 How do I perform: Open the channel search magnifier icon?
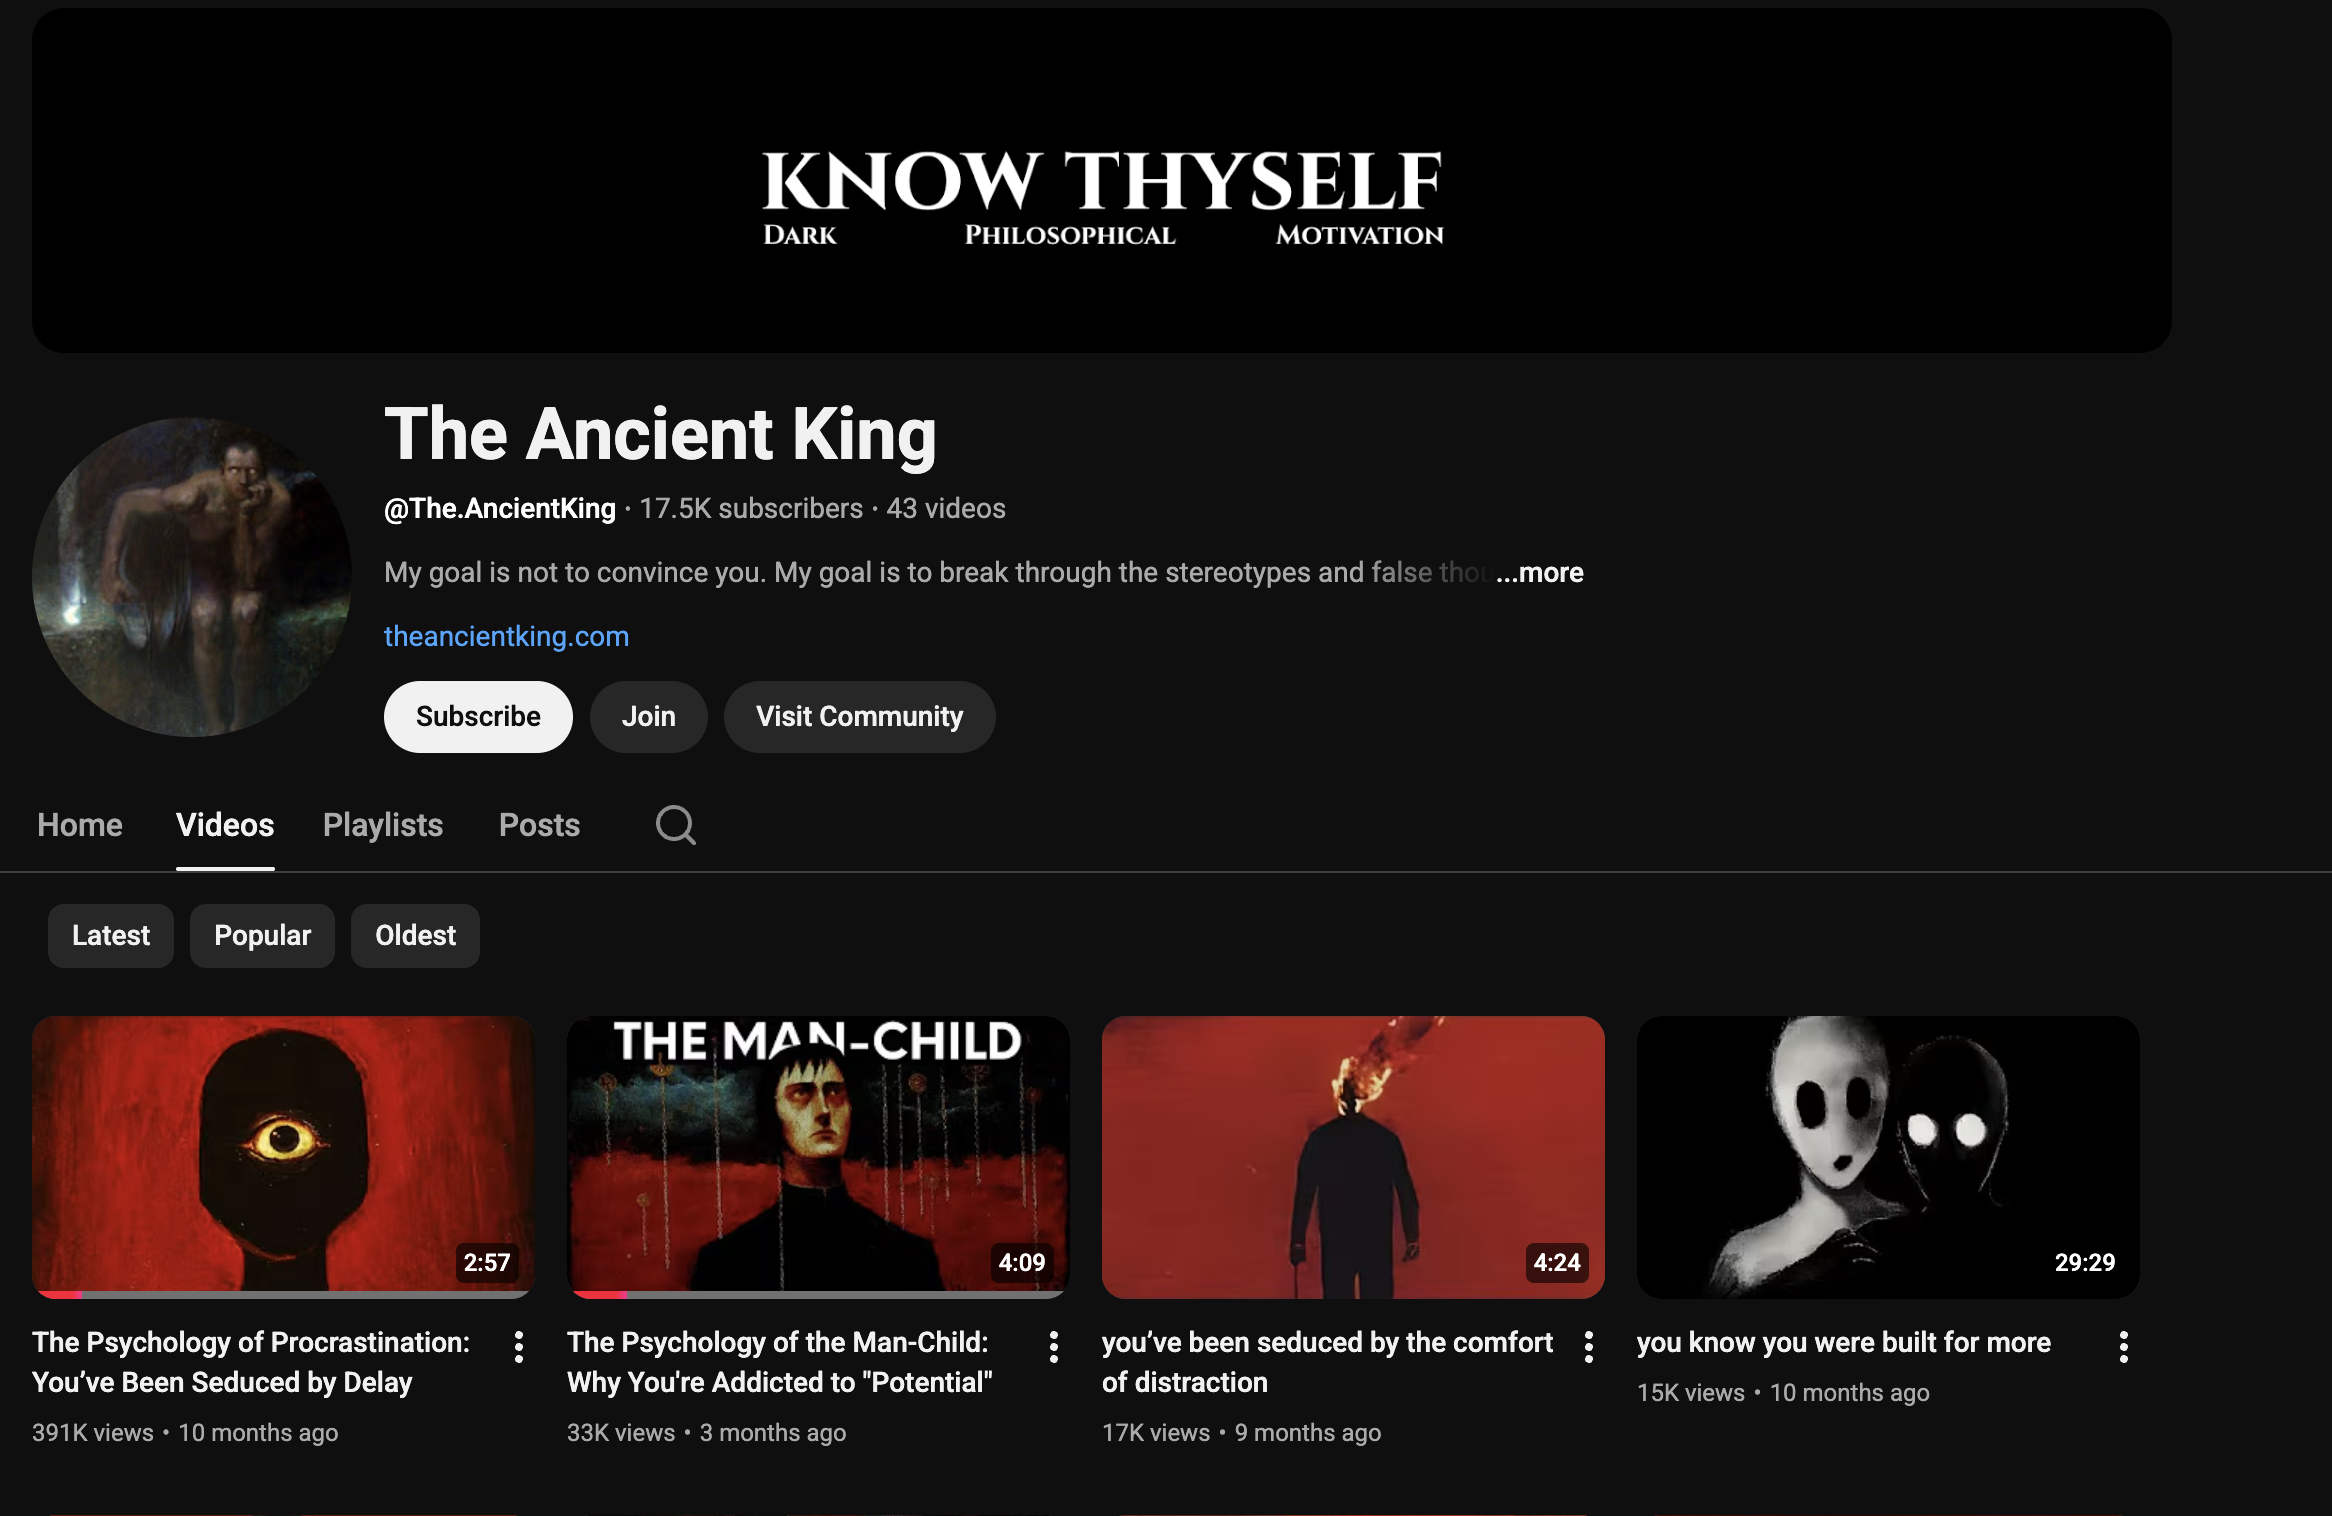676,825
